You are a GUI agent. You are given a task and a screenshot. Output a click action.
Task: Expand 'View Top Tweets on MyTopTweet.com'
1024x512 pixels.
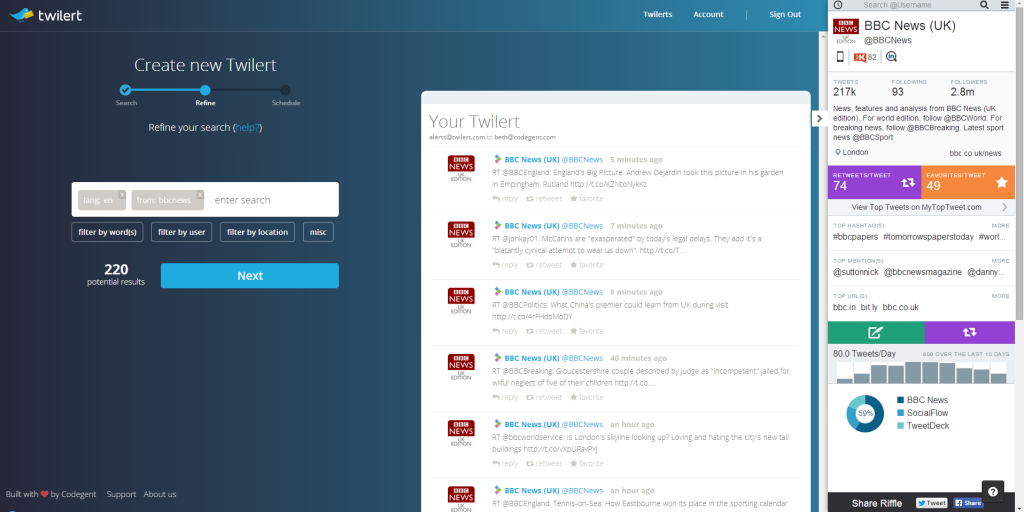click(x=921, y=207)
